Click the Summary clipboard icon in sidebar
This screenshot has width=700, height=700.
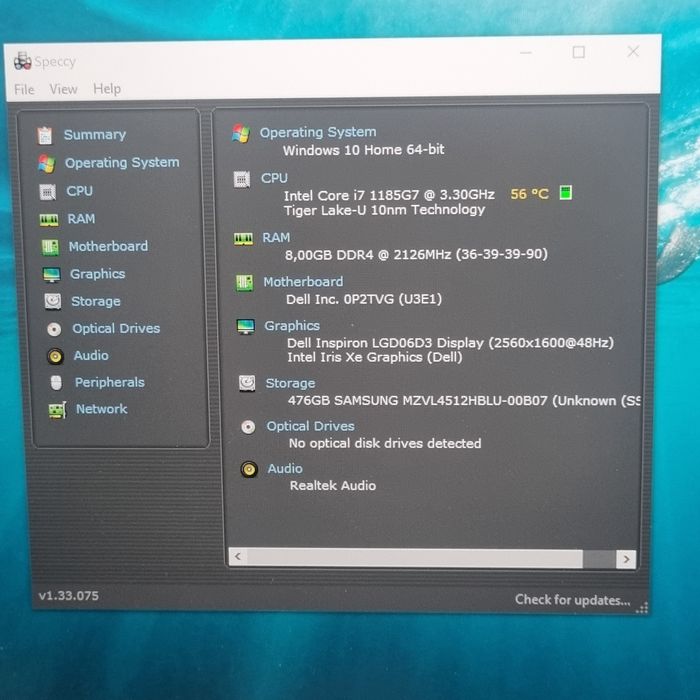coord(45,136)
